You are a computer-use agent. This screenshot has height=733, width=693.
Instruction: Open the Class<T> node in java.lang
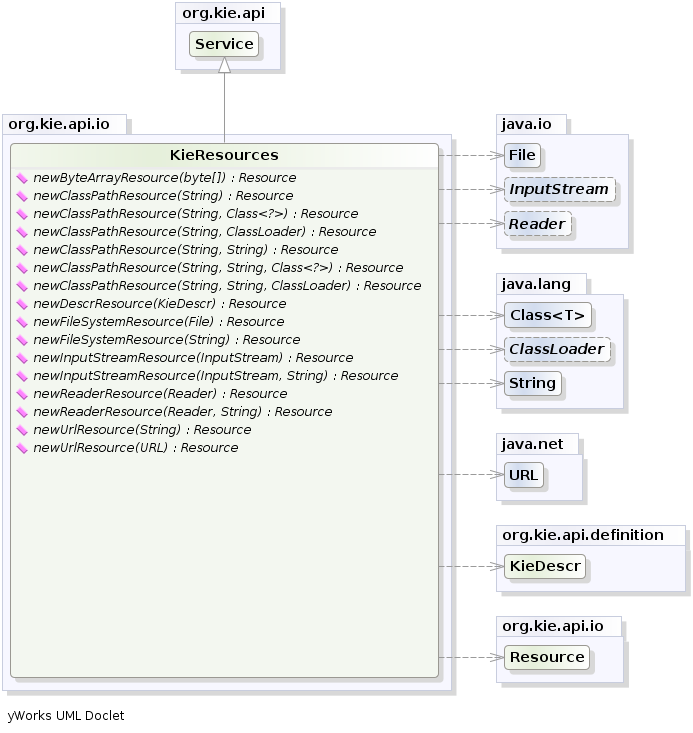click(547, 315)
